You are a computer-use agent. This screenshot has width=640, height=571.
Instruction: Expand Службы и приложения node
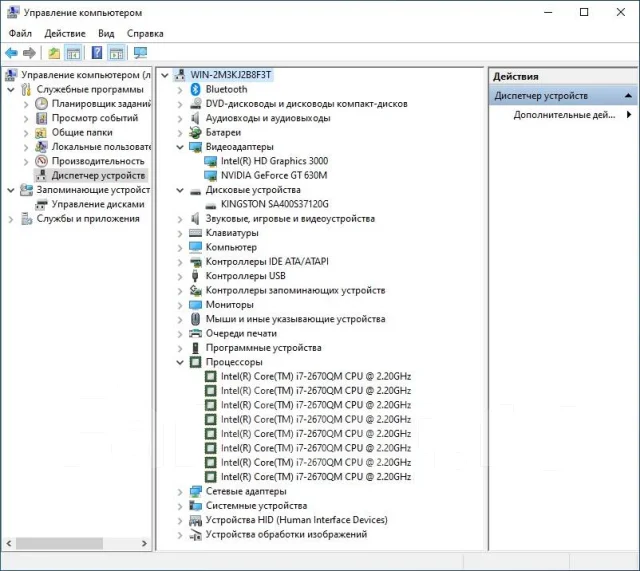pos(11,219)
